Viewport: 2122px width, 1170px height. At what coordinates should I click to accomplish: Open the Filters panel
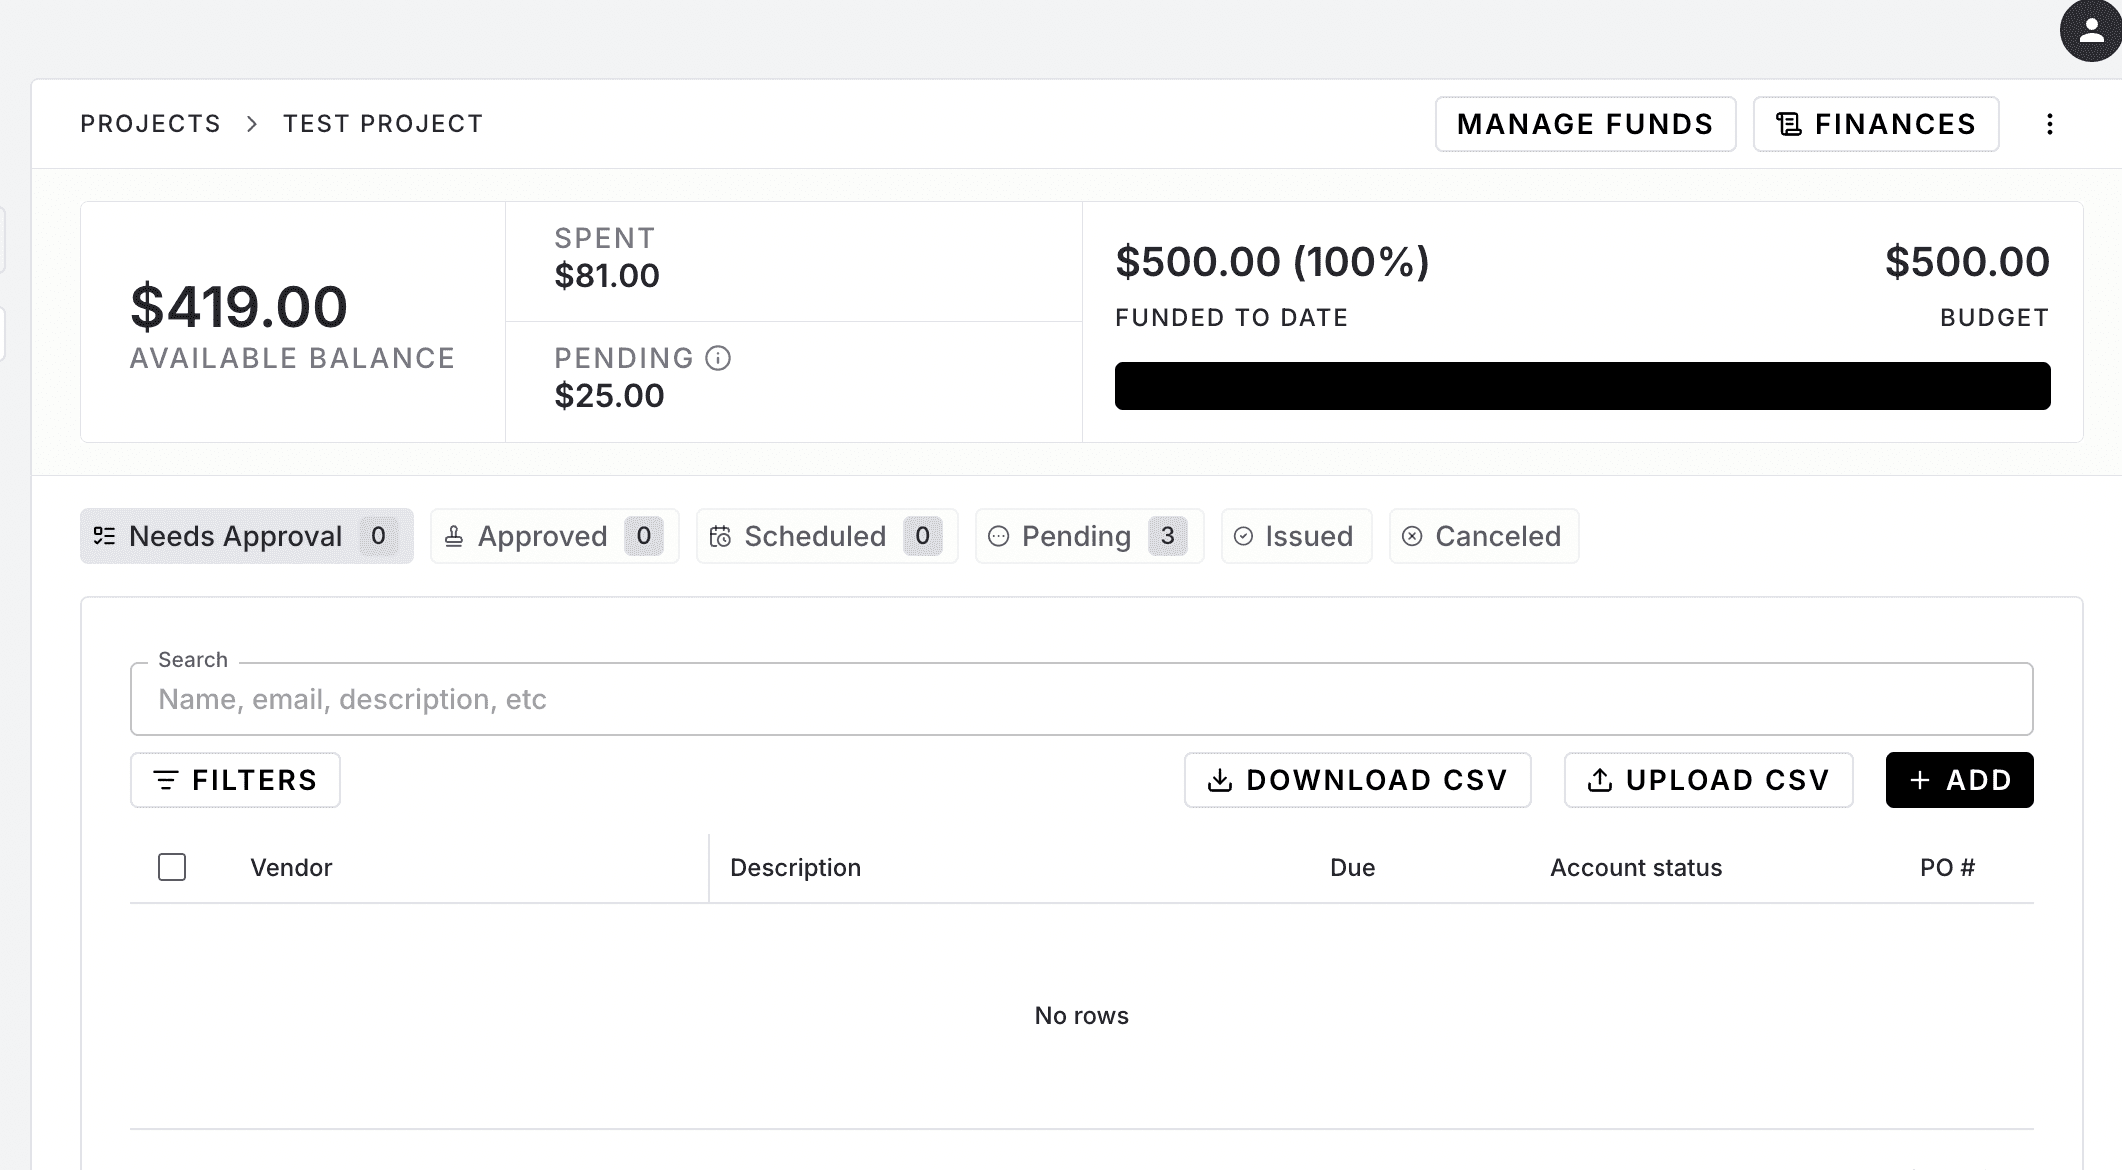235,780
